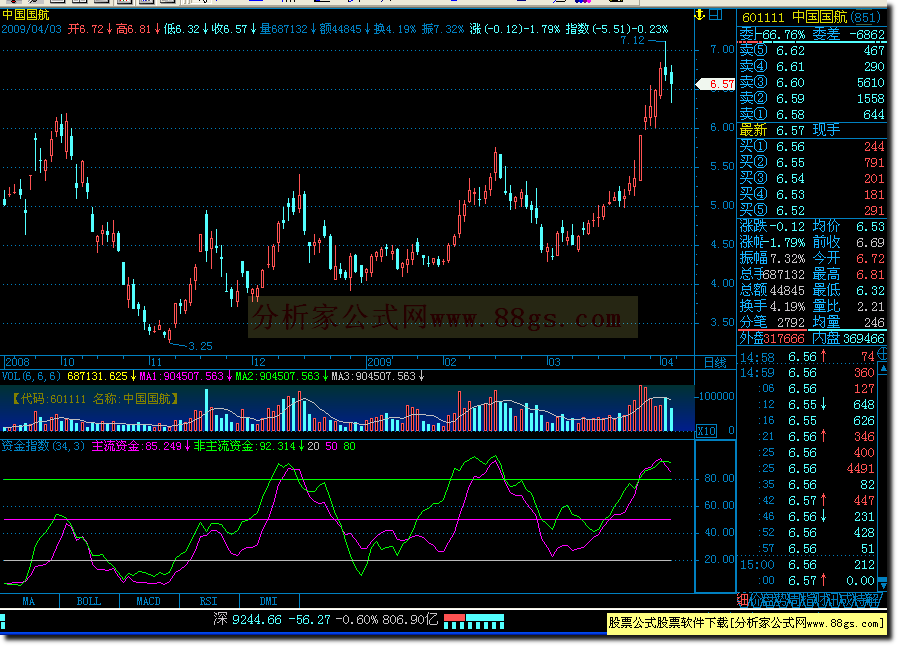Click the (851) sector code link
The image size is (899, 646).
click(868, 17)
